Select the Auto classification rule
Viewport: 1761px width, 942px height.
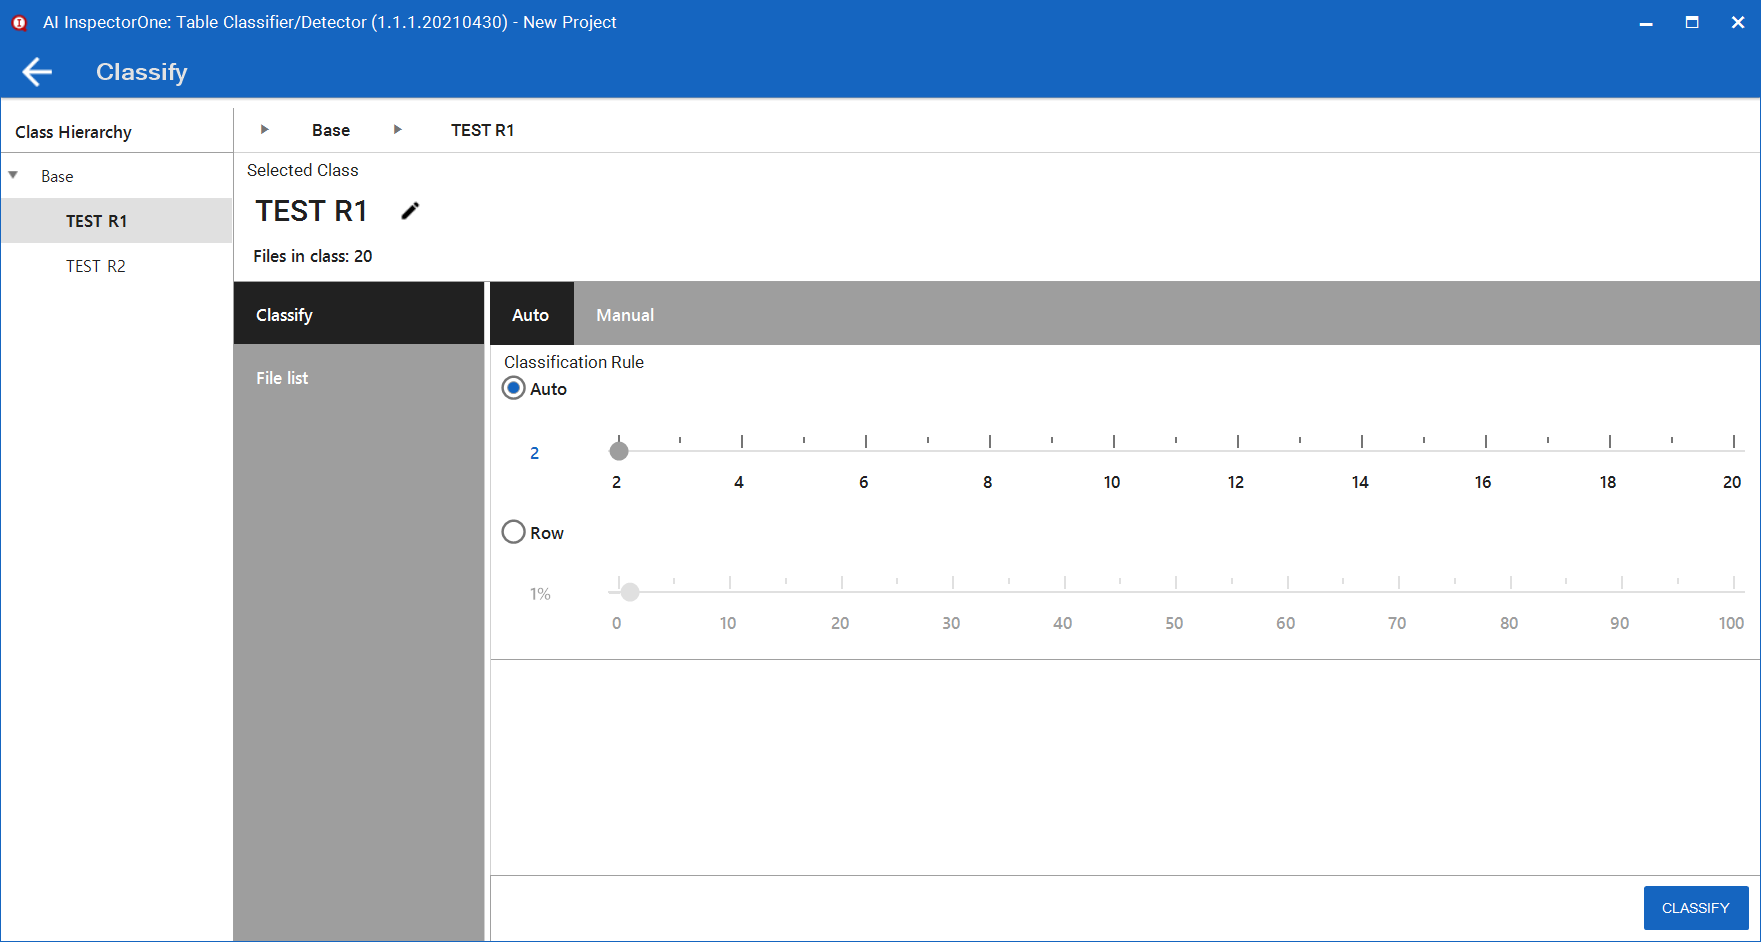[513, 388]
